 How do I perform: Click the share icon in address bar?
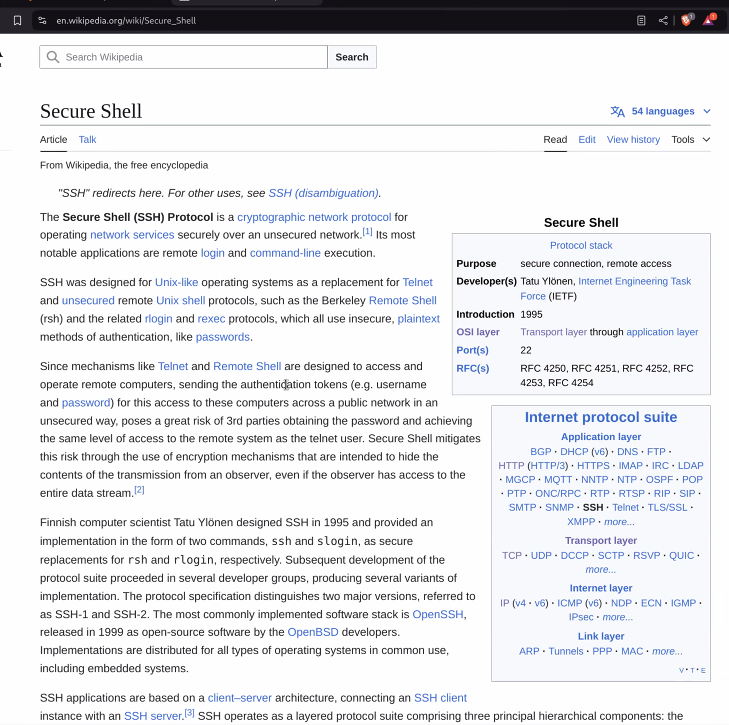point(663,20)
